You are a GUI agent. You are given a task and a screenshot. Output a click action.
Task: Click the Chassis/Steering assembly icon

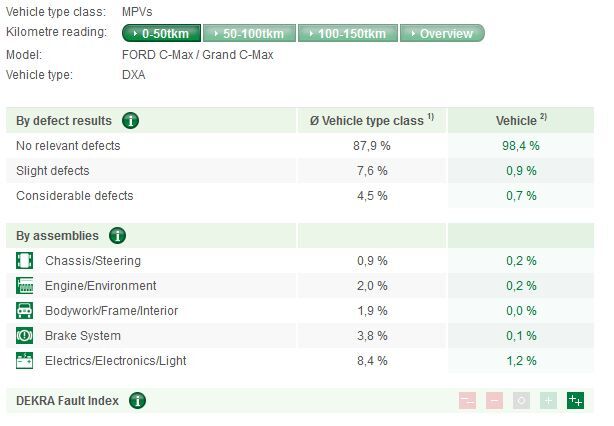25,261
